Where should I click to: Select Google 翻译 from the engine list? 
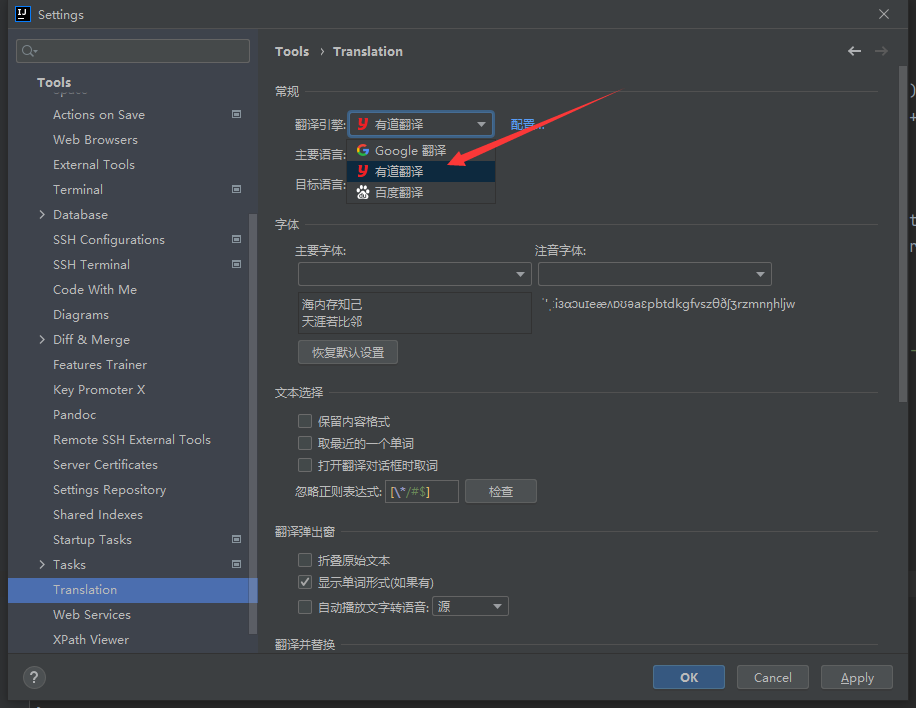click(x=421, y=150)
